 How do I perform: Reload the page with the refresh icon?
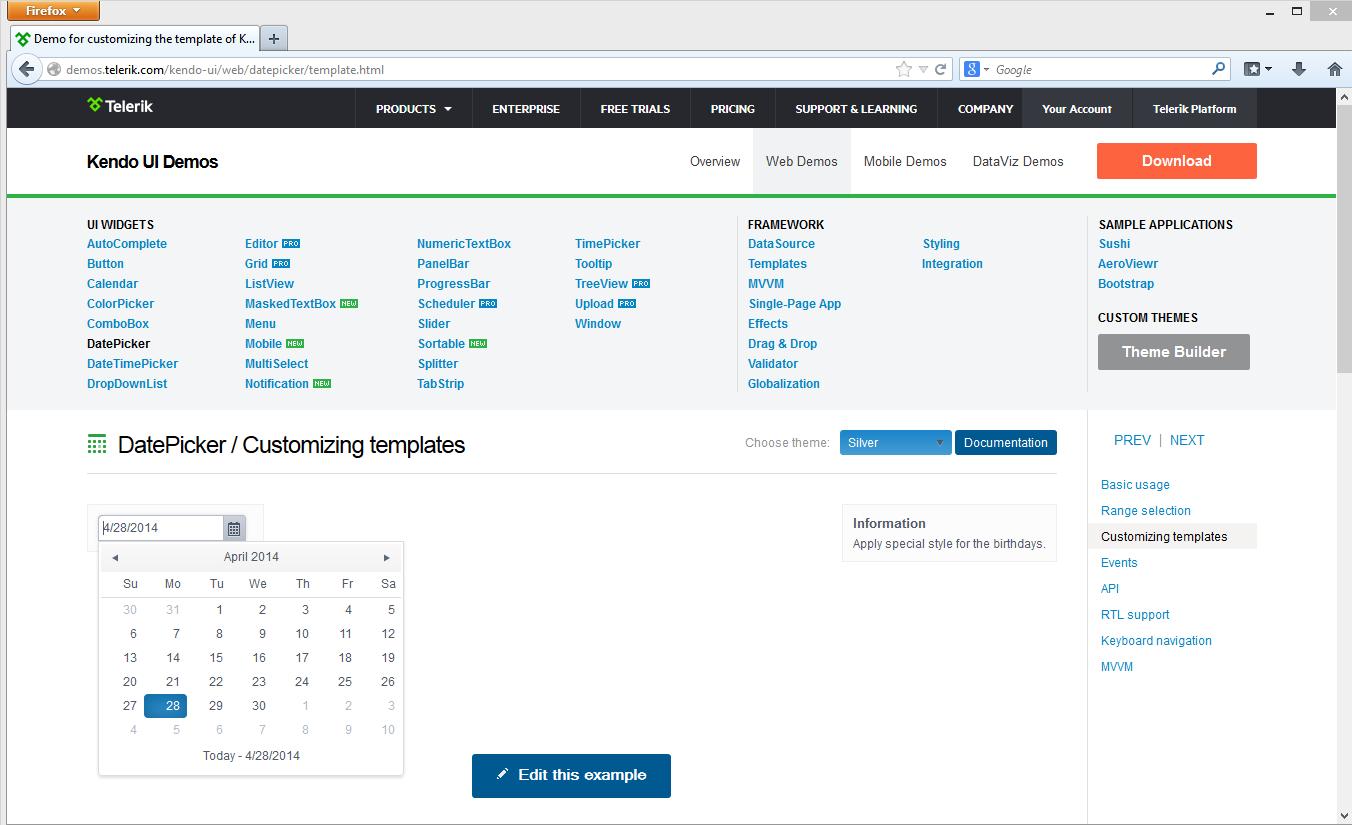pyautogui.click(x=940, y=69)
